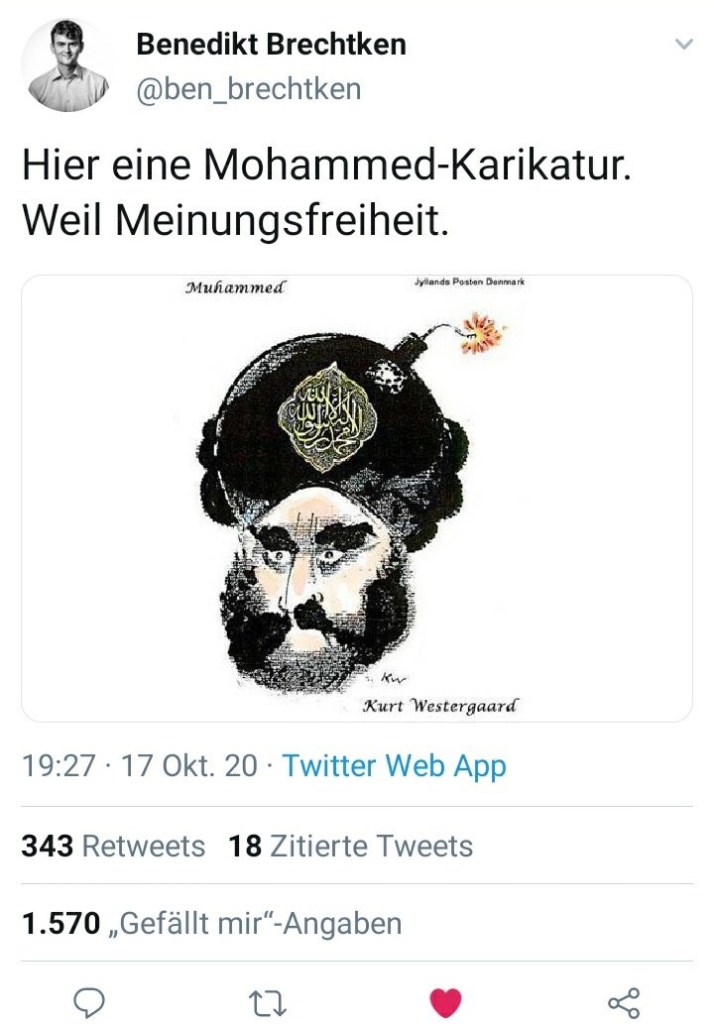This screenshot has height=1024, width=714.
Task: Open Benedikt Brechtken's profile photo
Action: click(x=68, y=65)
